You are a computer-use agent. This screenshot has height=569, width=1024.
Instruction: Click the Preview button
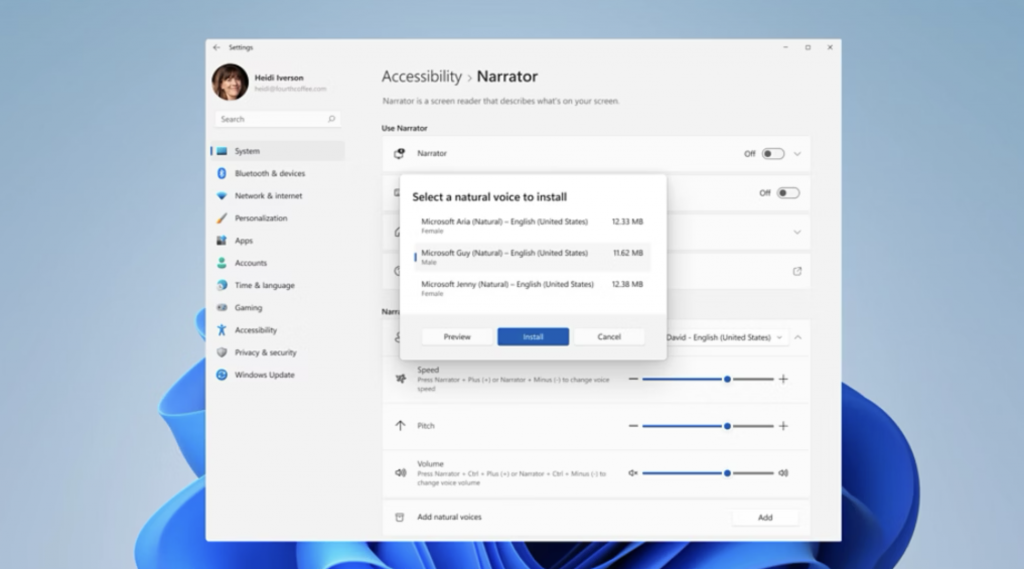point(457,336)
